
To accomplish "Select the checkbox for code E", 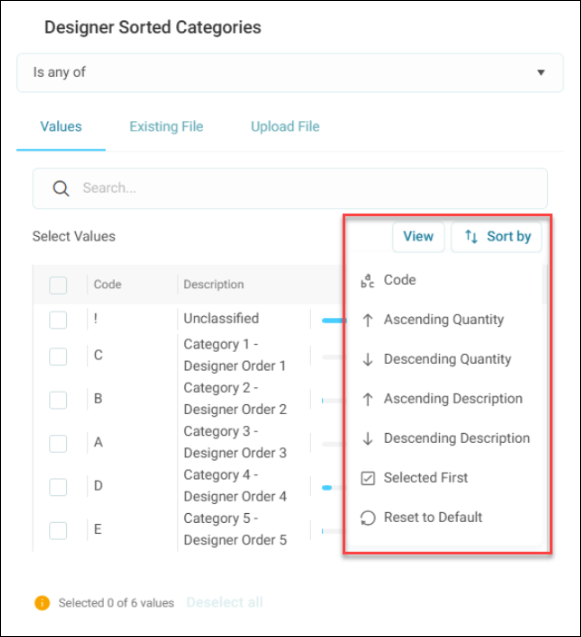I will pos(58,531).
